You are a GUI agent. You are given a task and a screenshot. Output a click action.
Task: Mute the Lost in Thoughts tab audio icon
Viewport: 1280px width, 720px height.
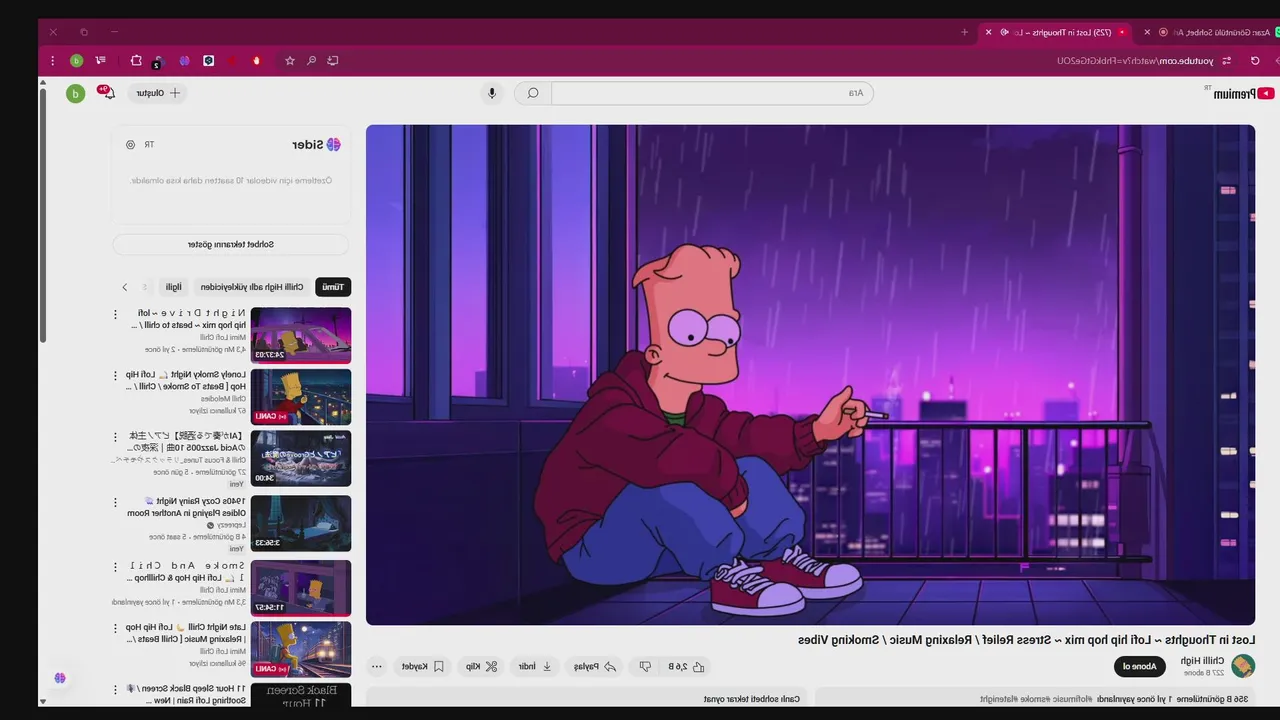[x=1004, y=32]
